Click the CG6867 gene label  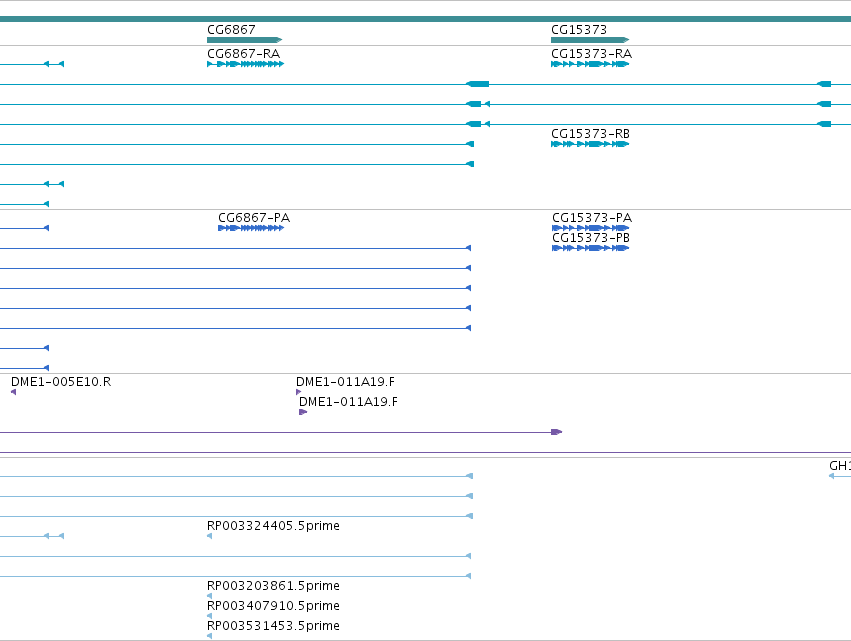231,29
